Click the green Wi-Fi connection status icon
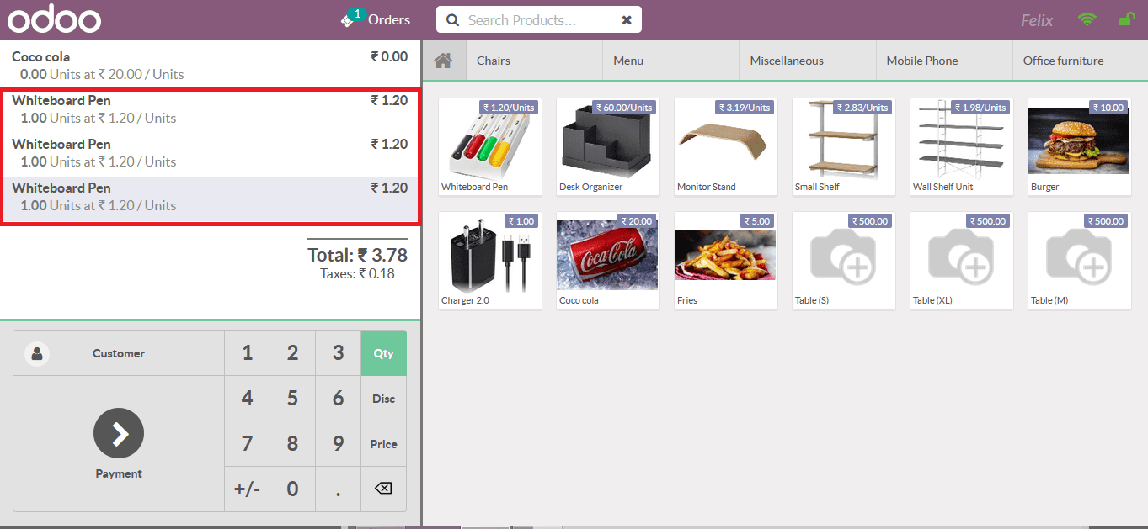 [1087, 20]
